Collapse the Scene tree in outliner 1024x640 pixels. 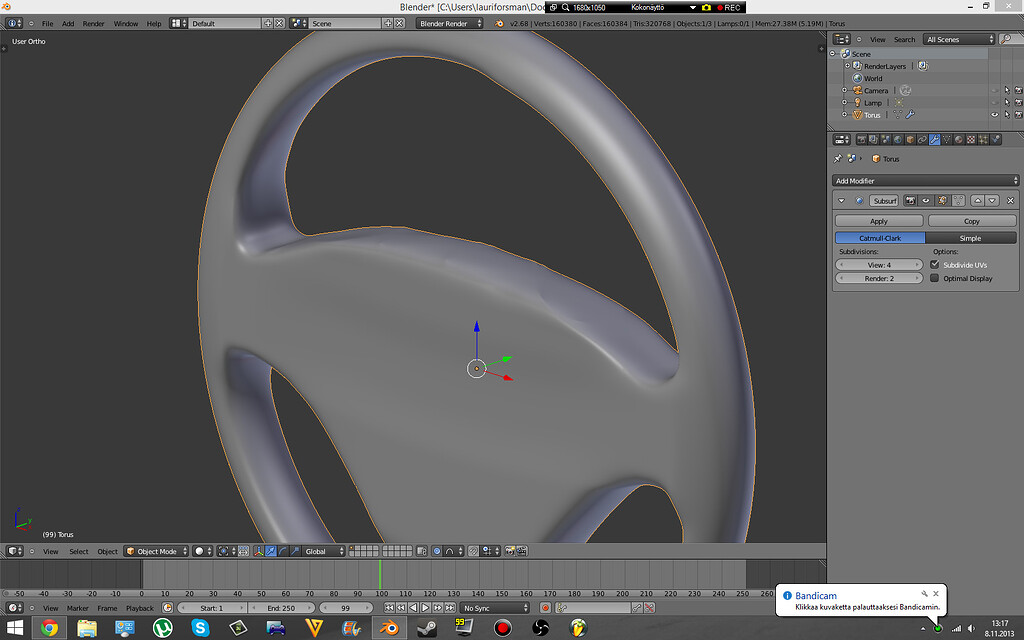(833, 54)
